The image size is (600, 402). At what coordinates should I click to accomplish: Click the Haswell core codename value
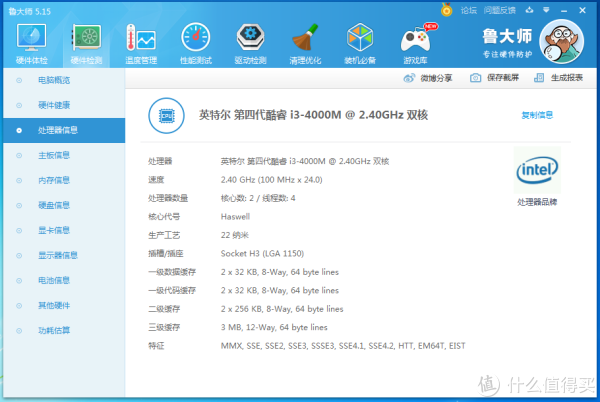[235, 216]
